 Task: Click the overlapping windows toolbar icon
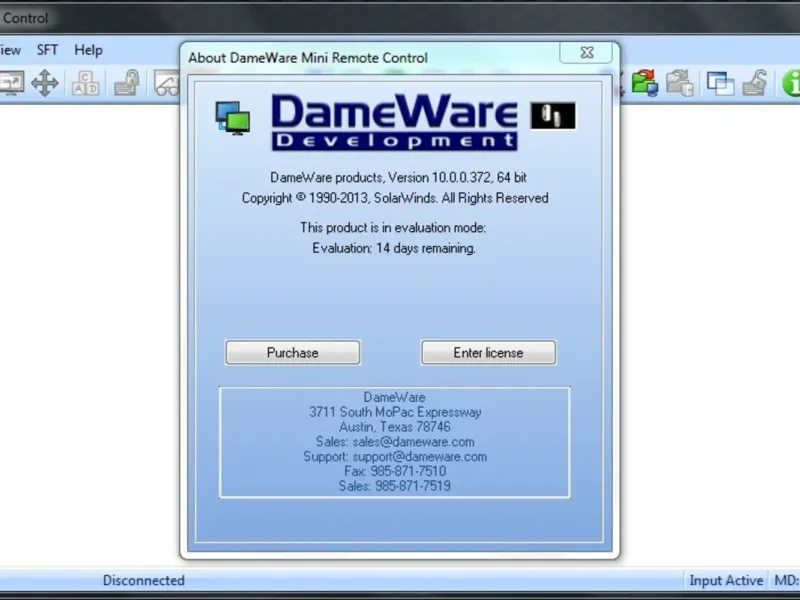tap(720, 83)
